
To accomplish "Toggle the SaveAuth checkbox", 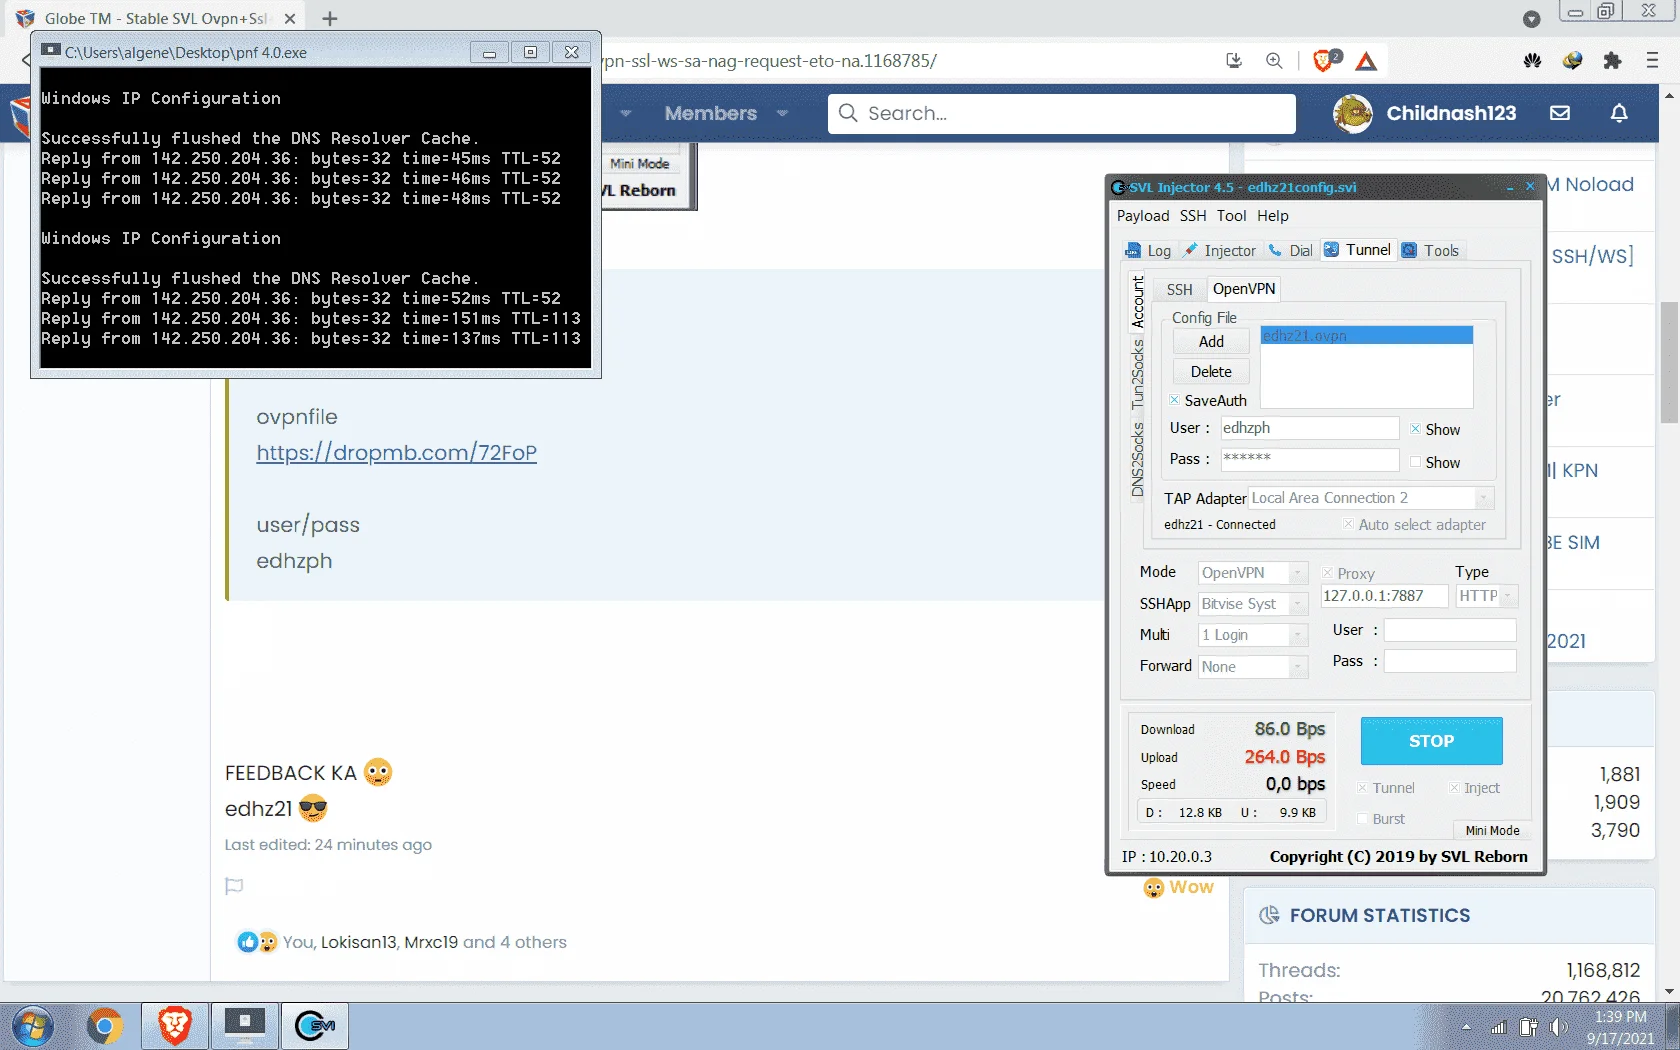I will point(1175,400).
